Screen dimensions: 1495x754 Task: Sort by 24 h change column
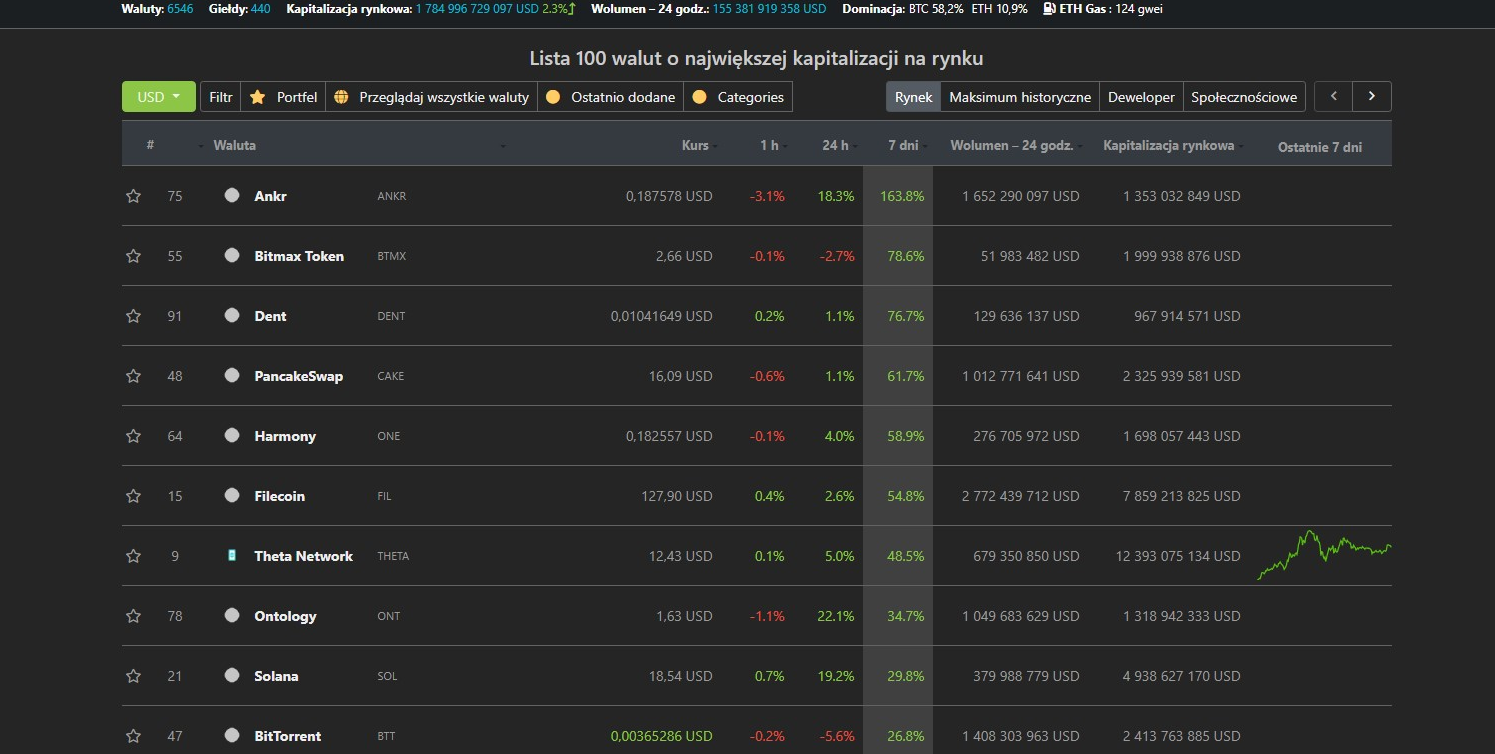(x=835, y=145)
